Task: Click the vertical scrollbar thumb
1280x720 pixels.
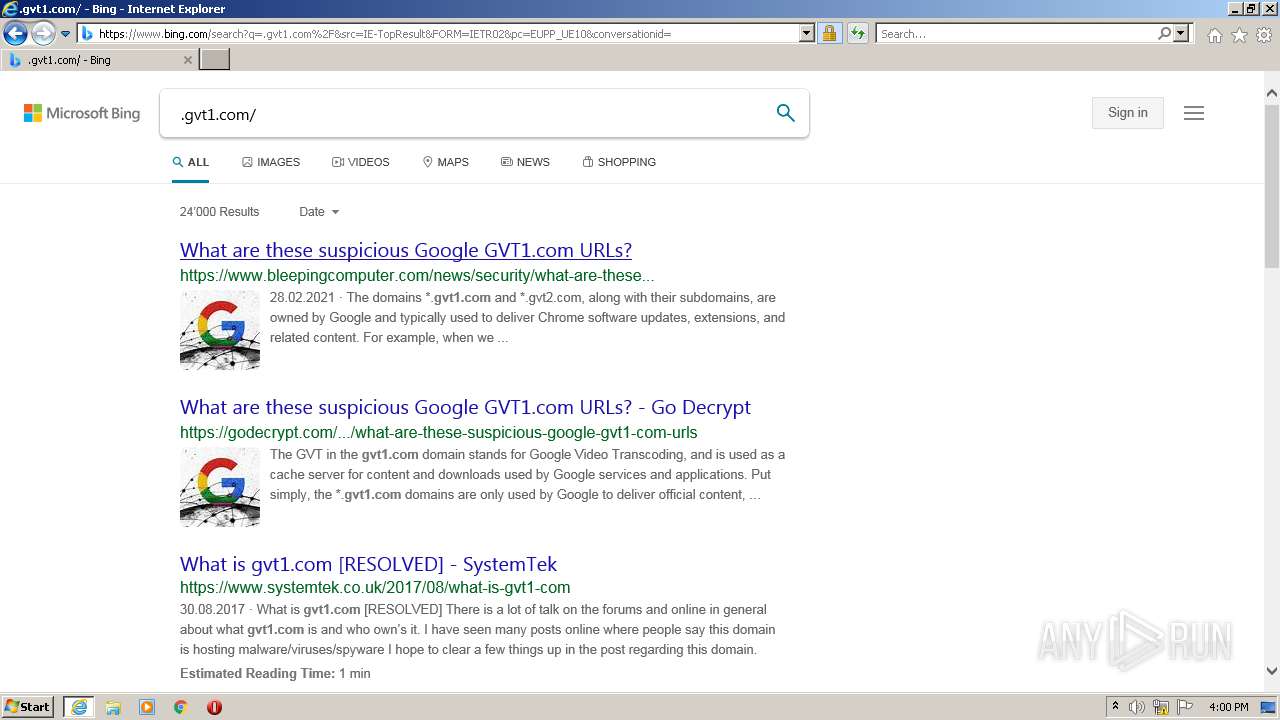Action: pyautogui.click(x=1272, y=185)
